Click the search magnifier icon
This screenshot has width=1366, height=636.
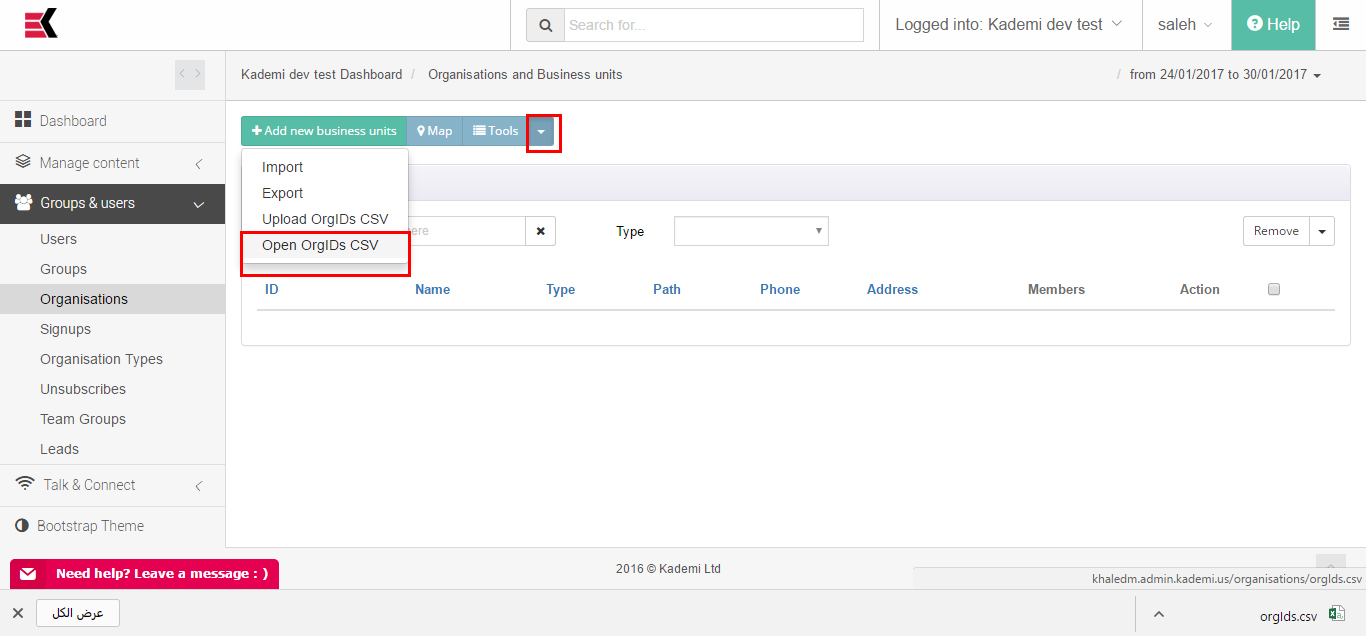pyautogui.click(x=545, y=25)
